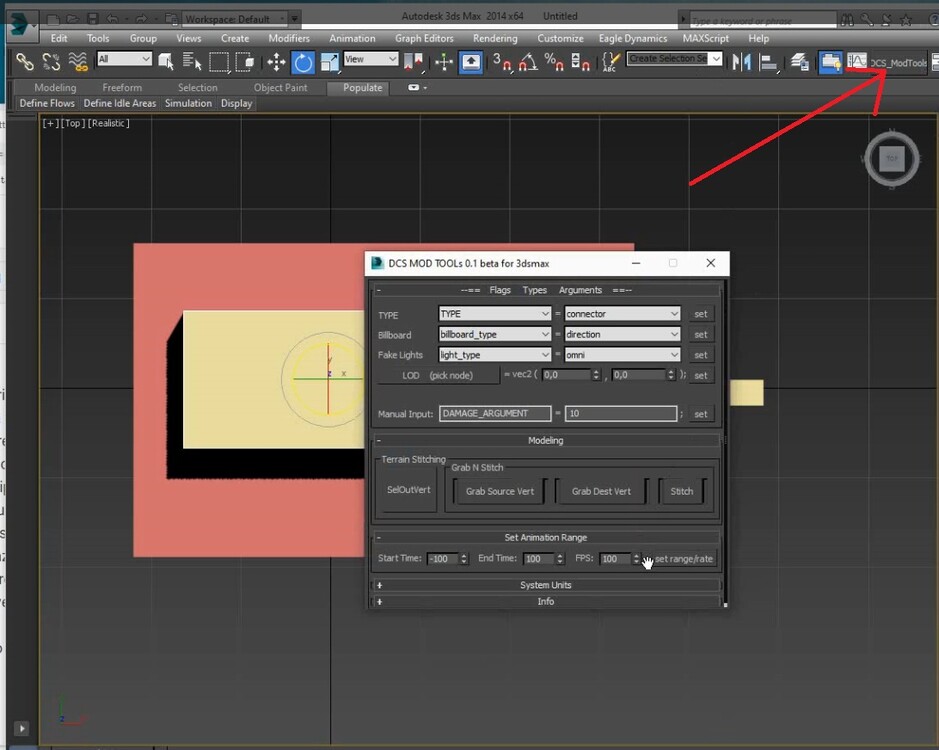The width and height of the screenshot is (939, 750).
Task: Click the Select Object arrow tool
Action: click(166, 63)
